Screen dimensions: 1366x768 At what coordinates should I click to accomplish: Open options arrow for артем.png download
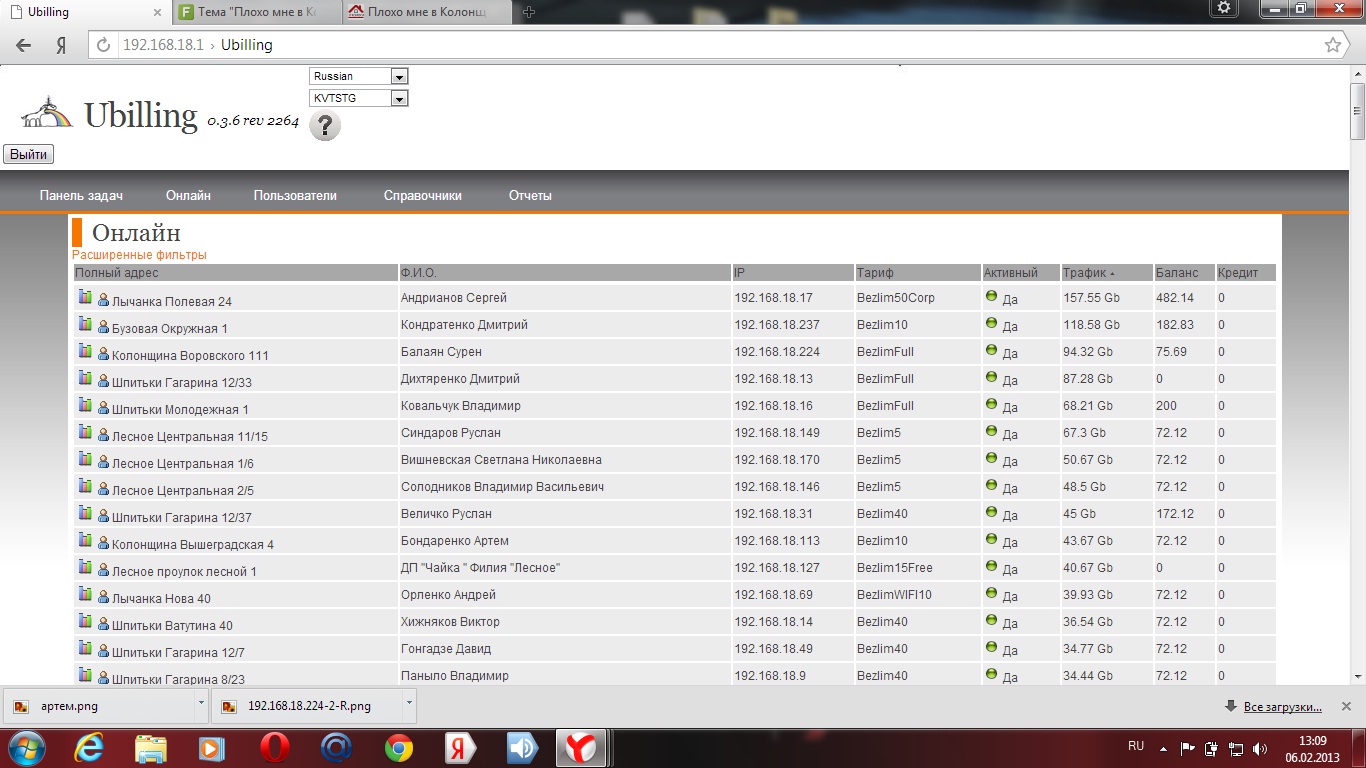tap(201, 705)
